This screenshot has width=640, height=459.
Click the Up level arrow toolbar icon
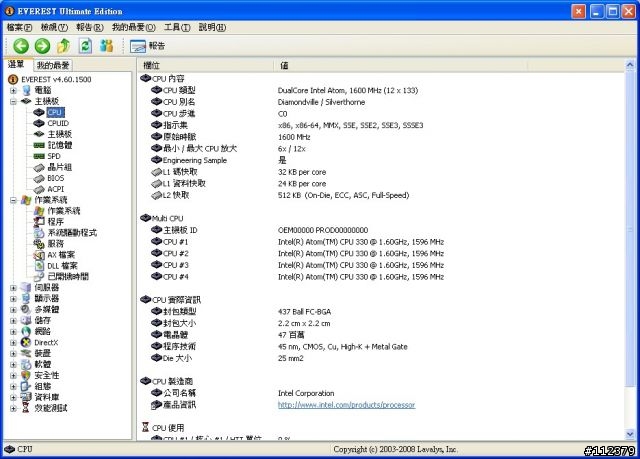click(x=63, y=46)
